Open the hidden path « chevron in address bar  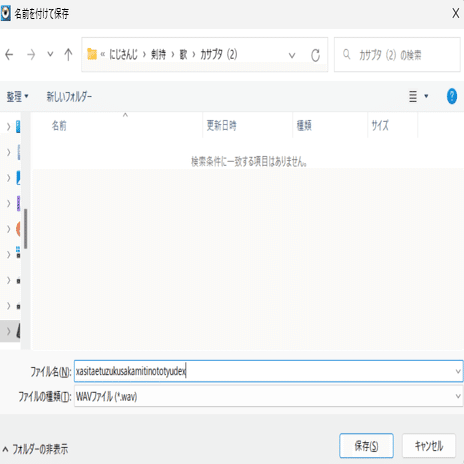click(103, 54)
